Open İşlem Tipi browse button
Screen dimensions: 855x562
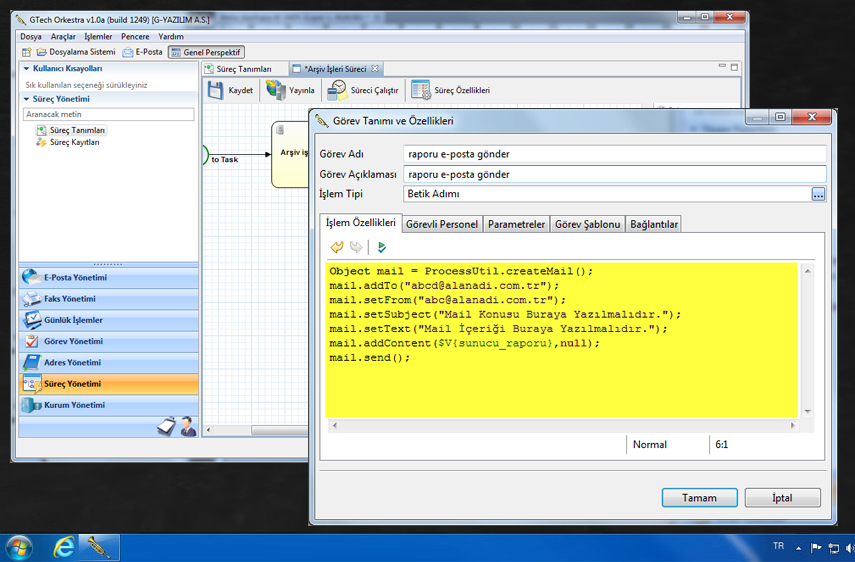818,194
